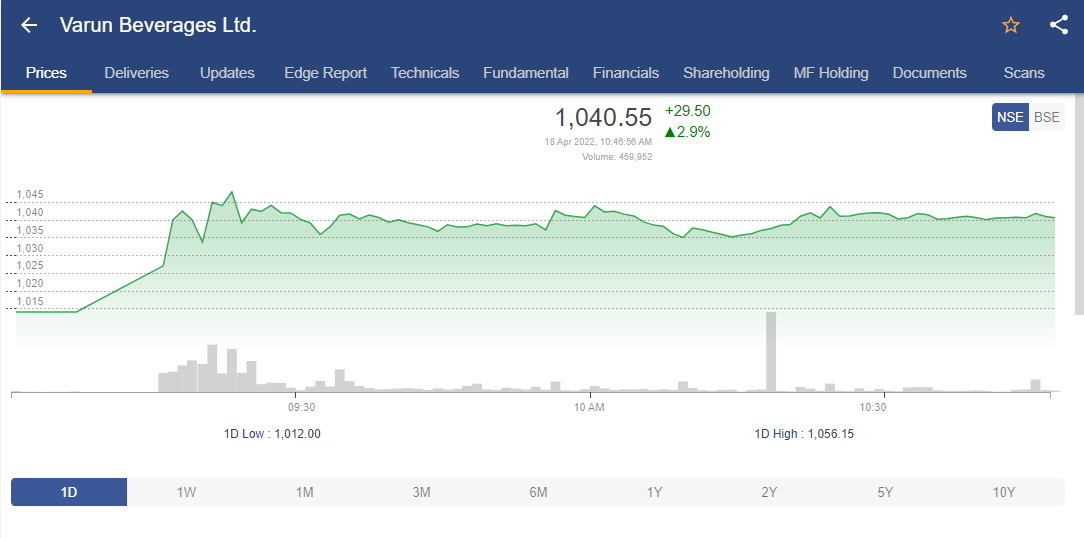
Task: Click the 10:30 time axis label
Action: tap(872, 407)
